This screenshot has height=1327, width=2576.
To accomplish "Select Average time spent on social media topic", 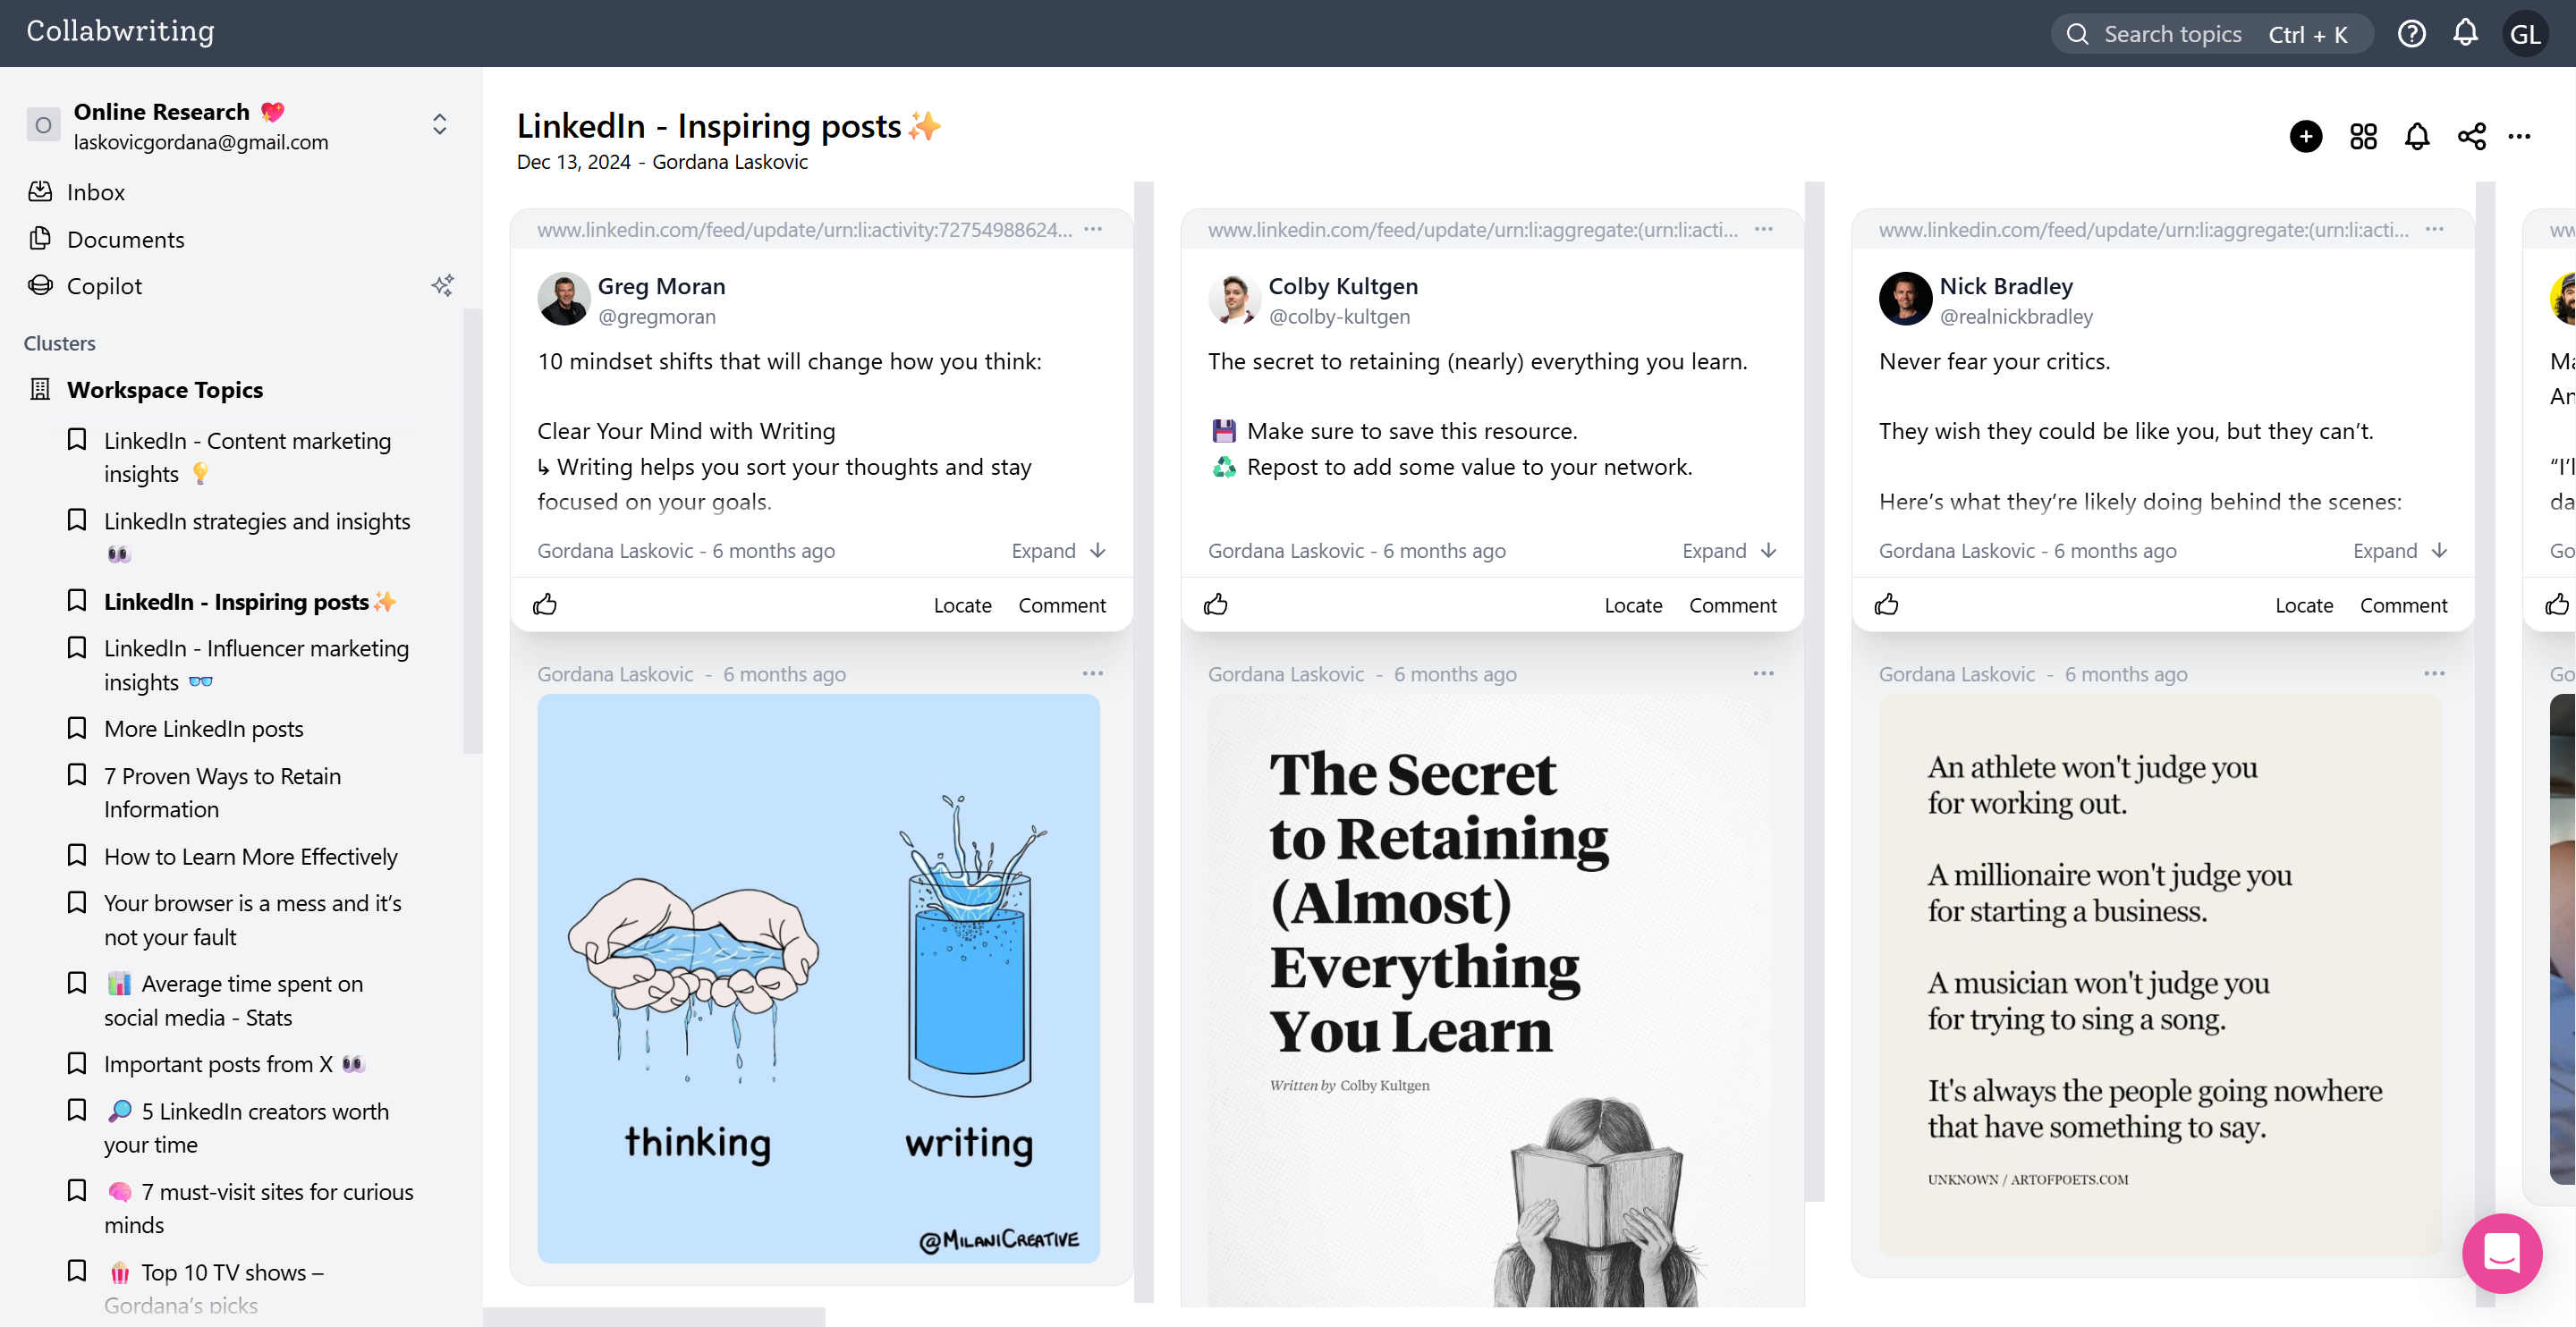I will pyautogui.click(x=233, y=1000).
